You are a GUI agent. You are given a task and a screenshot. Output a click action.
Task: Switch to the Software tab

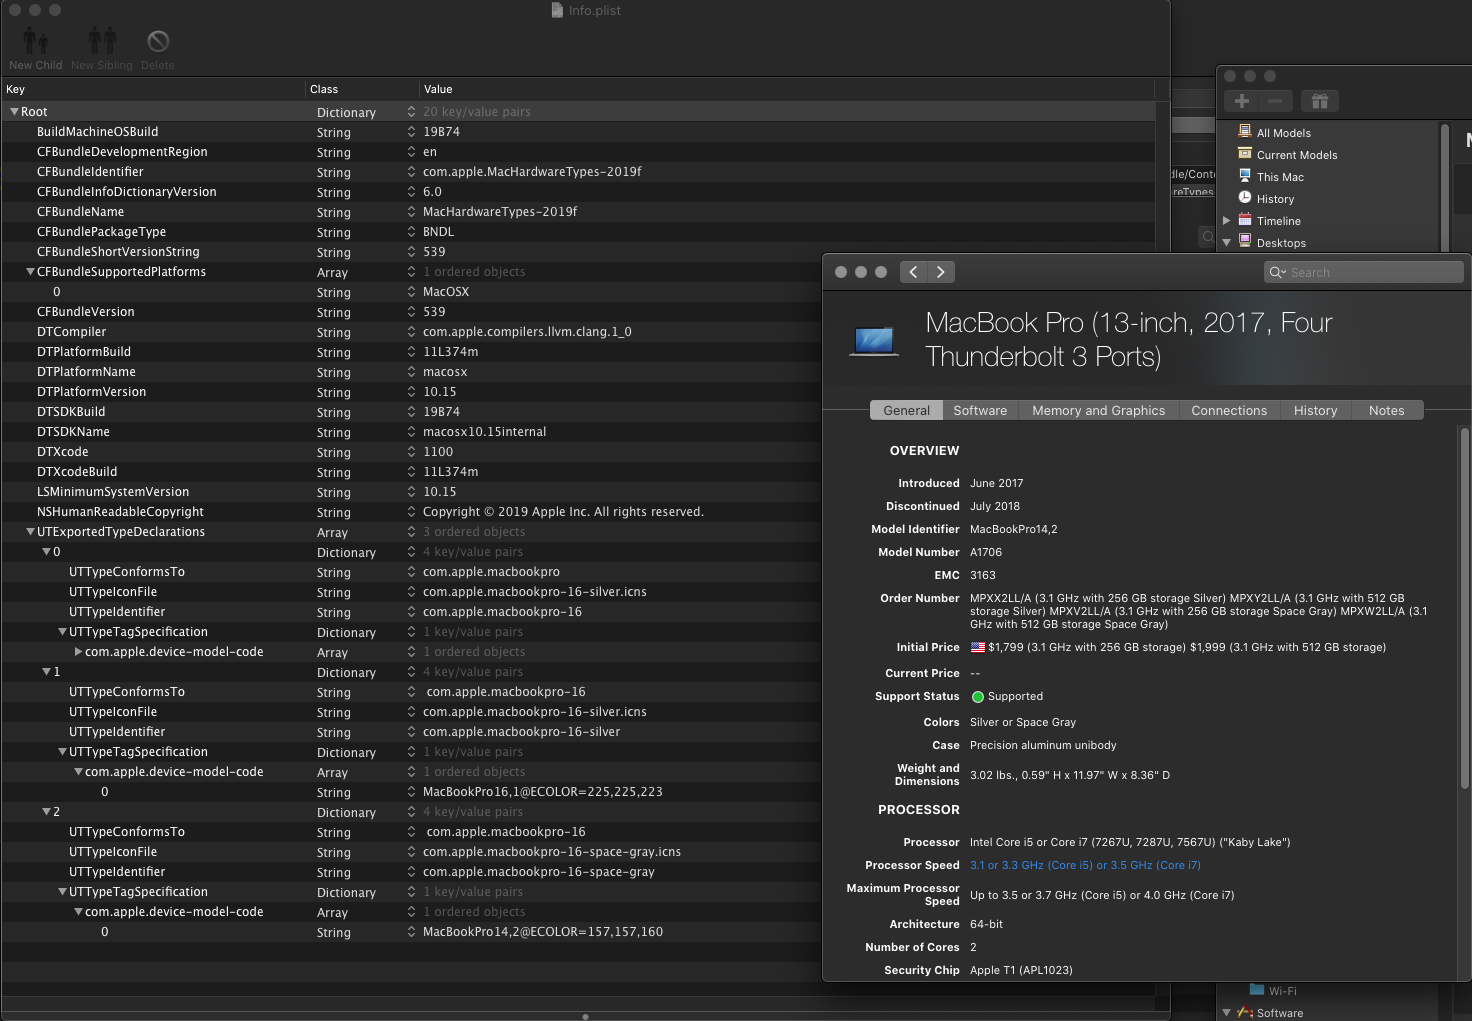pos(980,411)
